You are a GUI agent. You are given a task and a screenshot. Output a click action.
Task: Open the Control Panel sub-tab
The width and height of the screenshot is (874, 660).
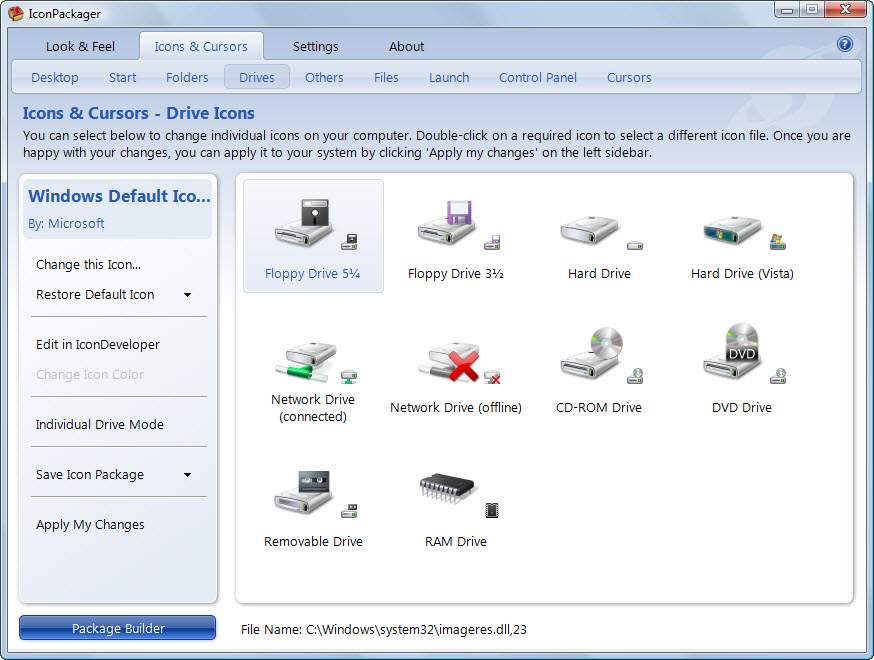coord(538,77)
